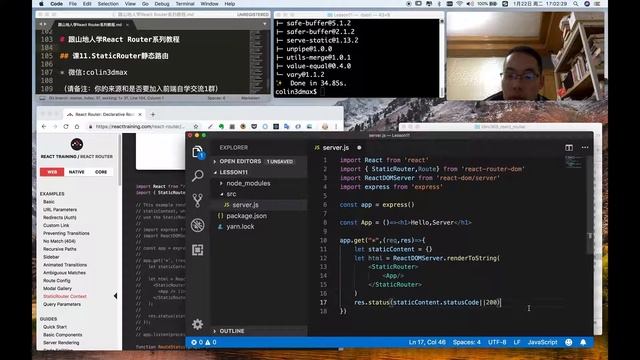
Task: Open the Redirects (Auth) example link
Action: coord(60,218)
